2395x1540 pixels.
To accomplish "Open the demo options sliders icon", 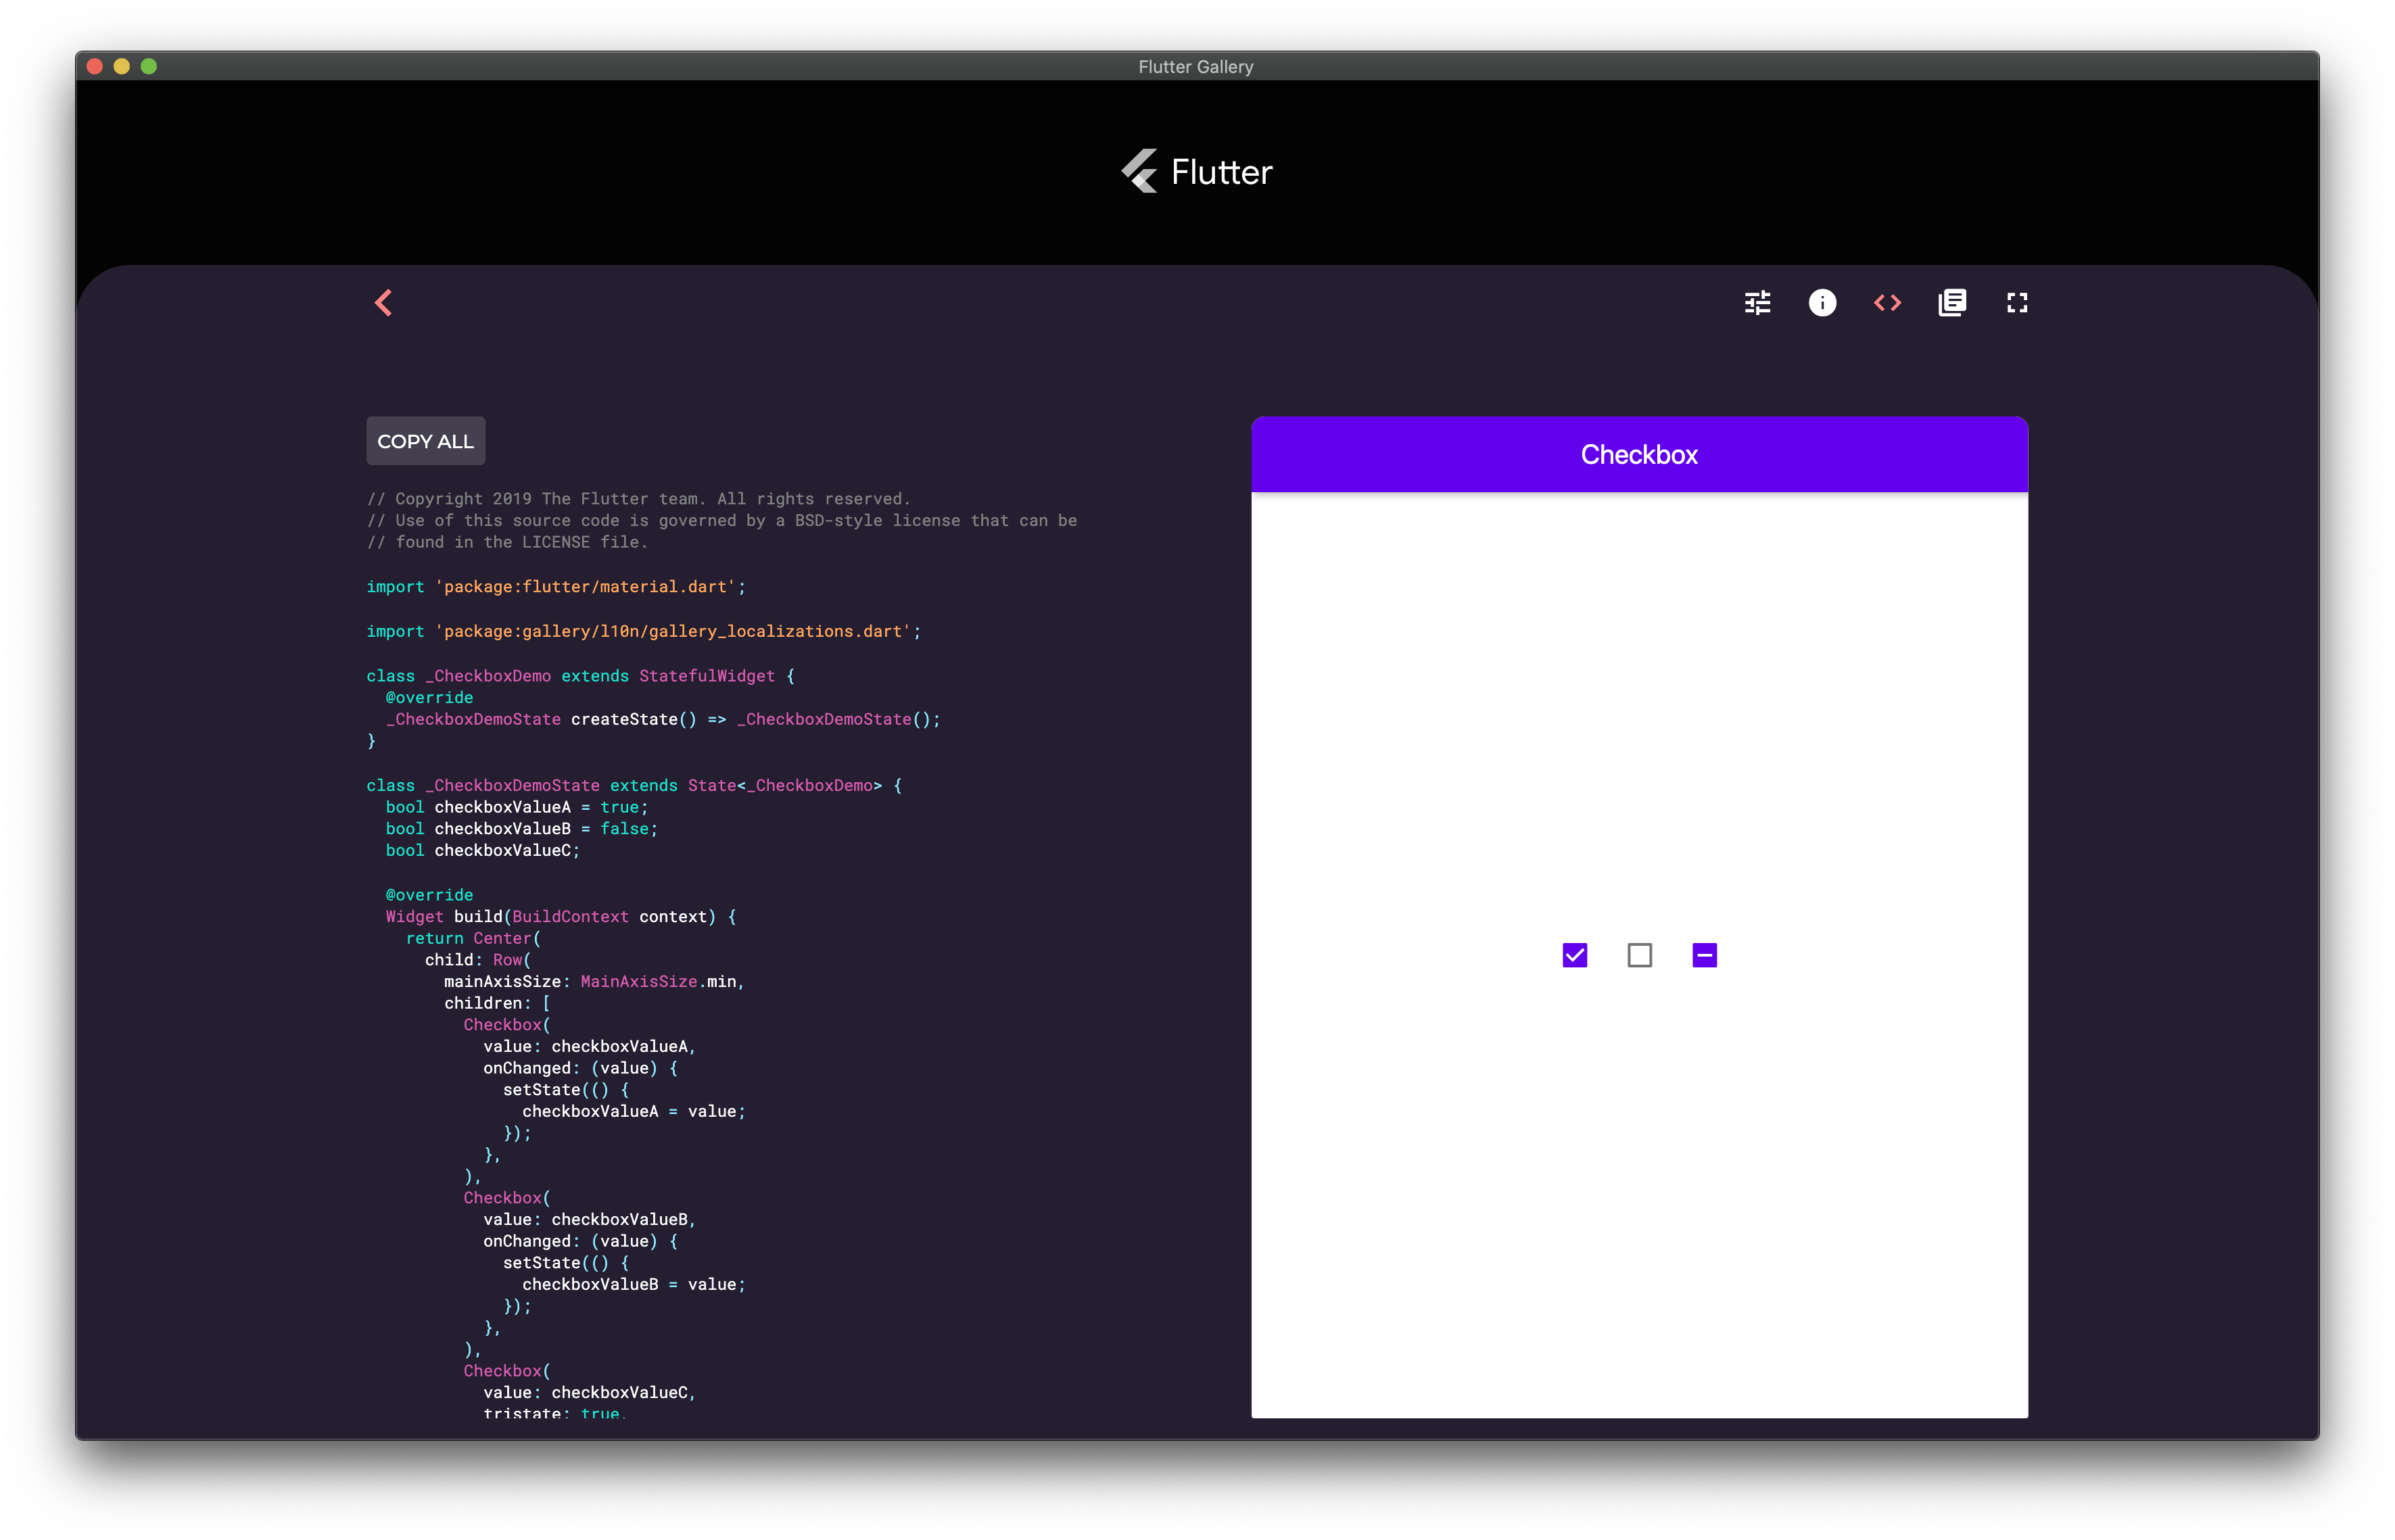I will pos(1757,303).
